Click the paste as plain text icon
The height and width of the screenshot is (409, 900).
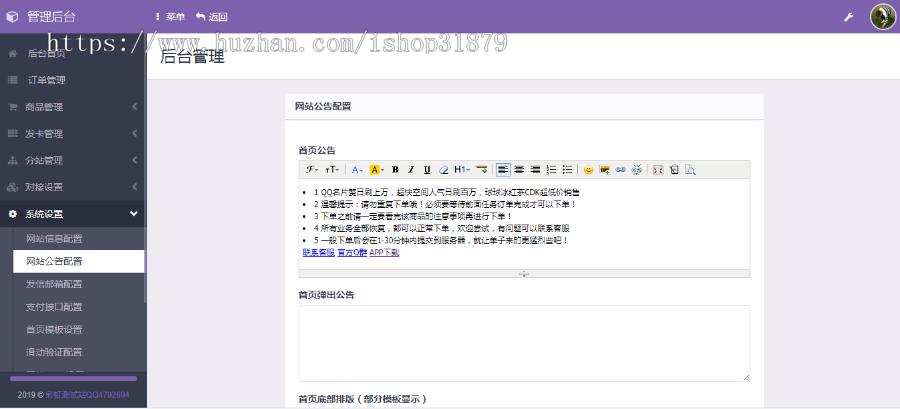pyautogui.click(x=674, y=170)
